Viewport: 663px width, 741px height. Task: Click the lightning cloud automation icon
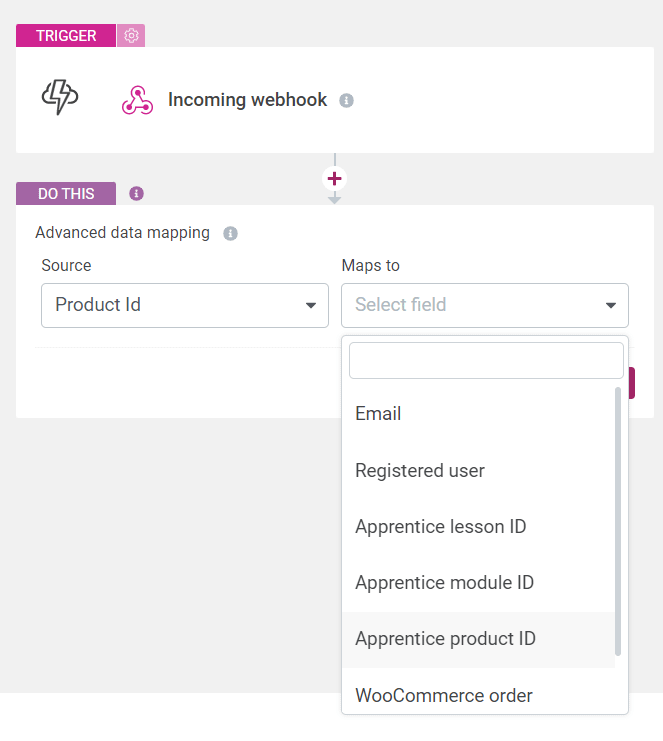click(x=60, y=97)
